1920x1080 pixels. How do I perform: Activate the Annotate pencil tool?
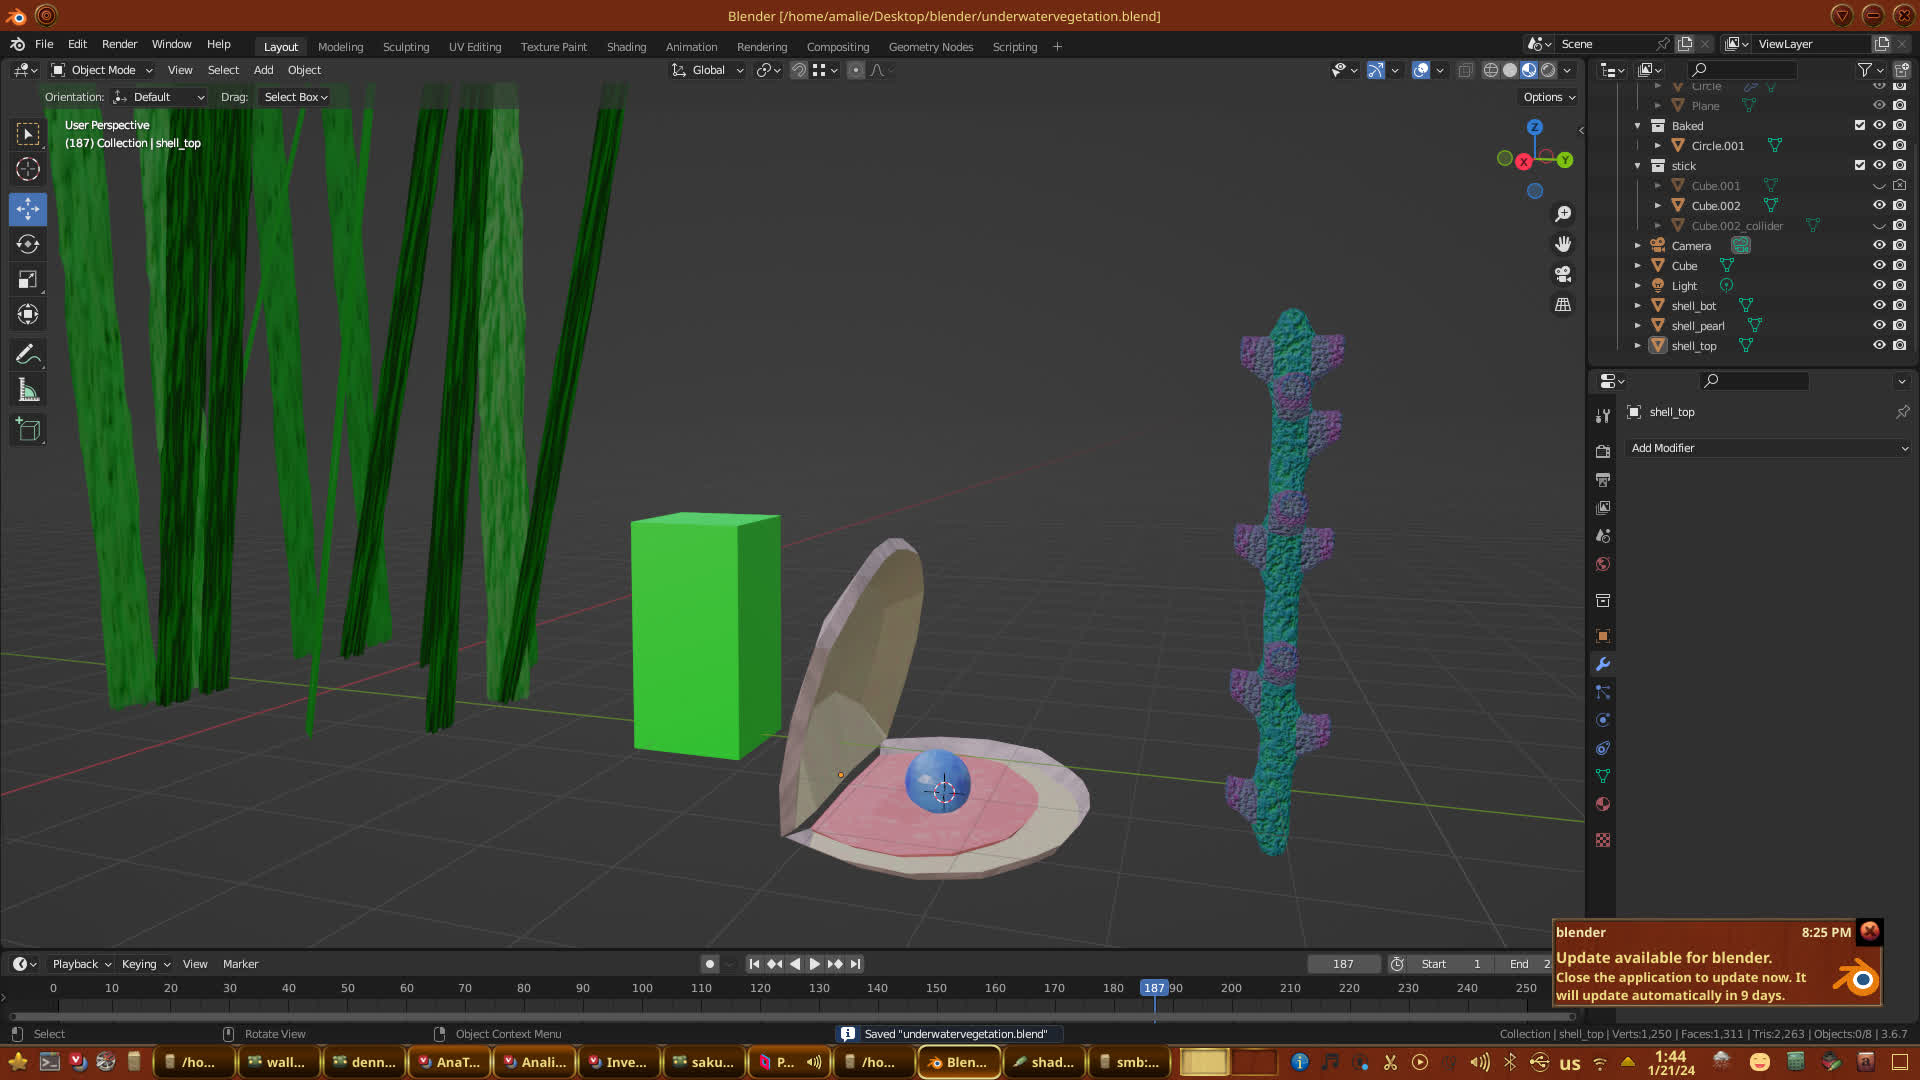point(28,354)
